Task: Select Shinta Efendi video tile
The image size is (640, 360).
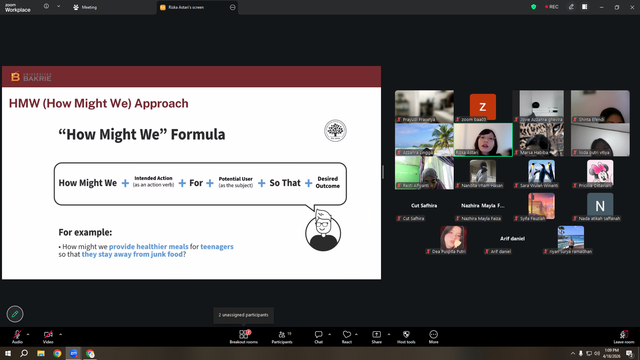Action: pos(600,107)
